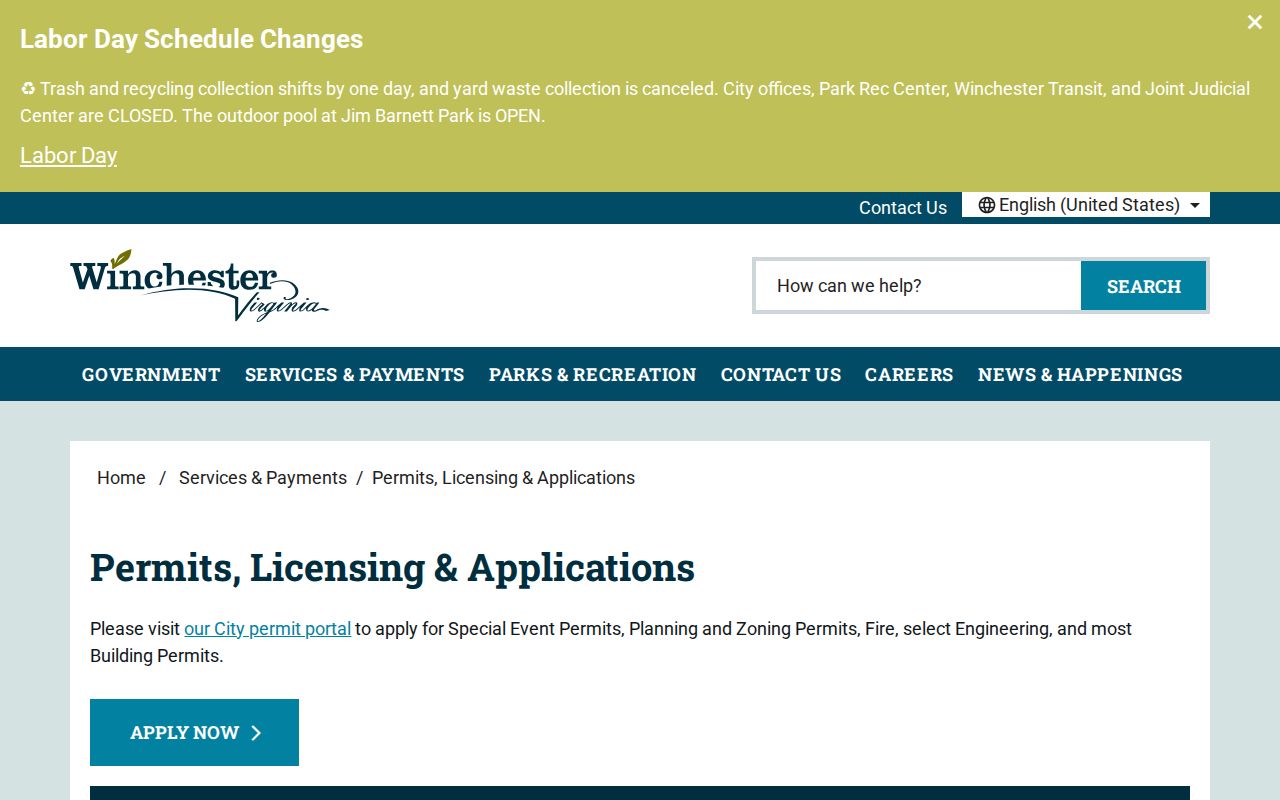The image size is (1280, 800).
Task: Click the 'Labor Day Schedule Changes' heading
Action: (x=191, y=39)
